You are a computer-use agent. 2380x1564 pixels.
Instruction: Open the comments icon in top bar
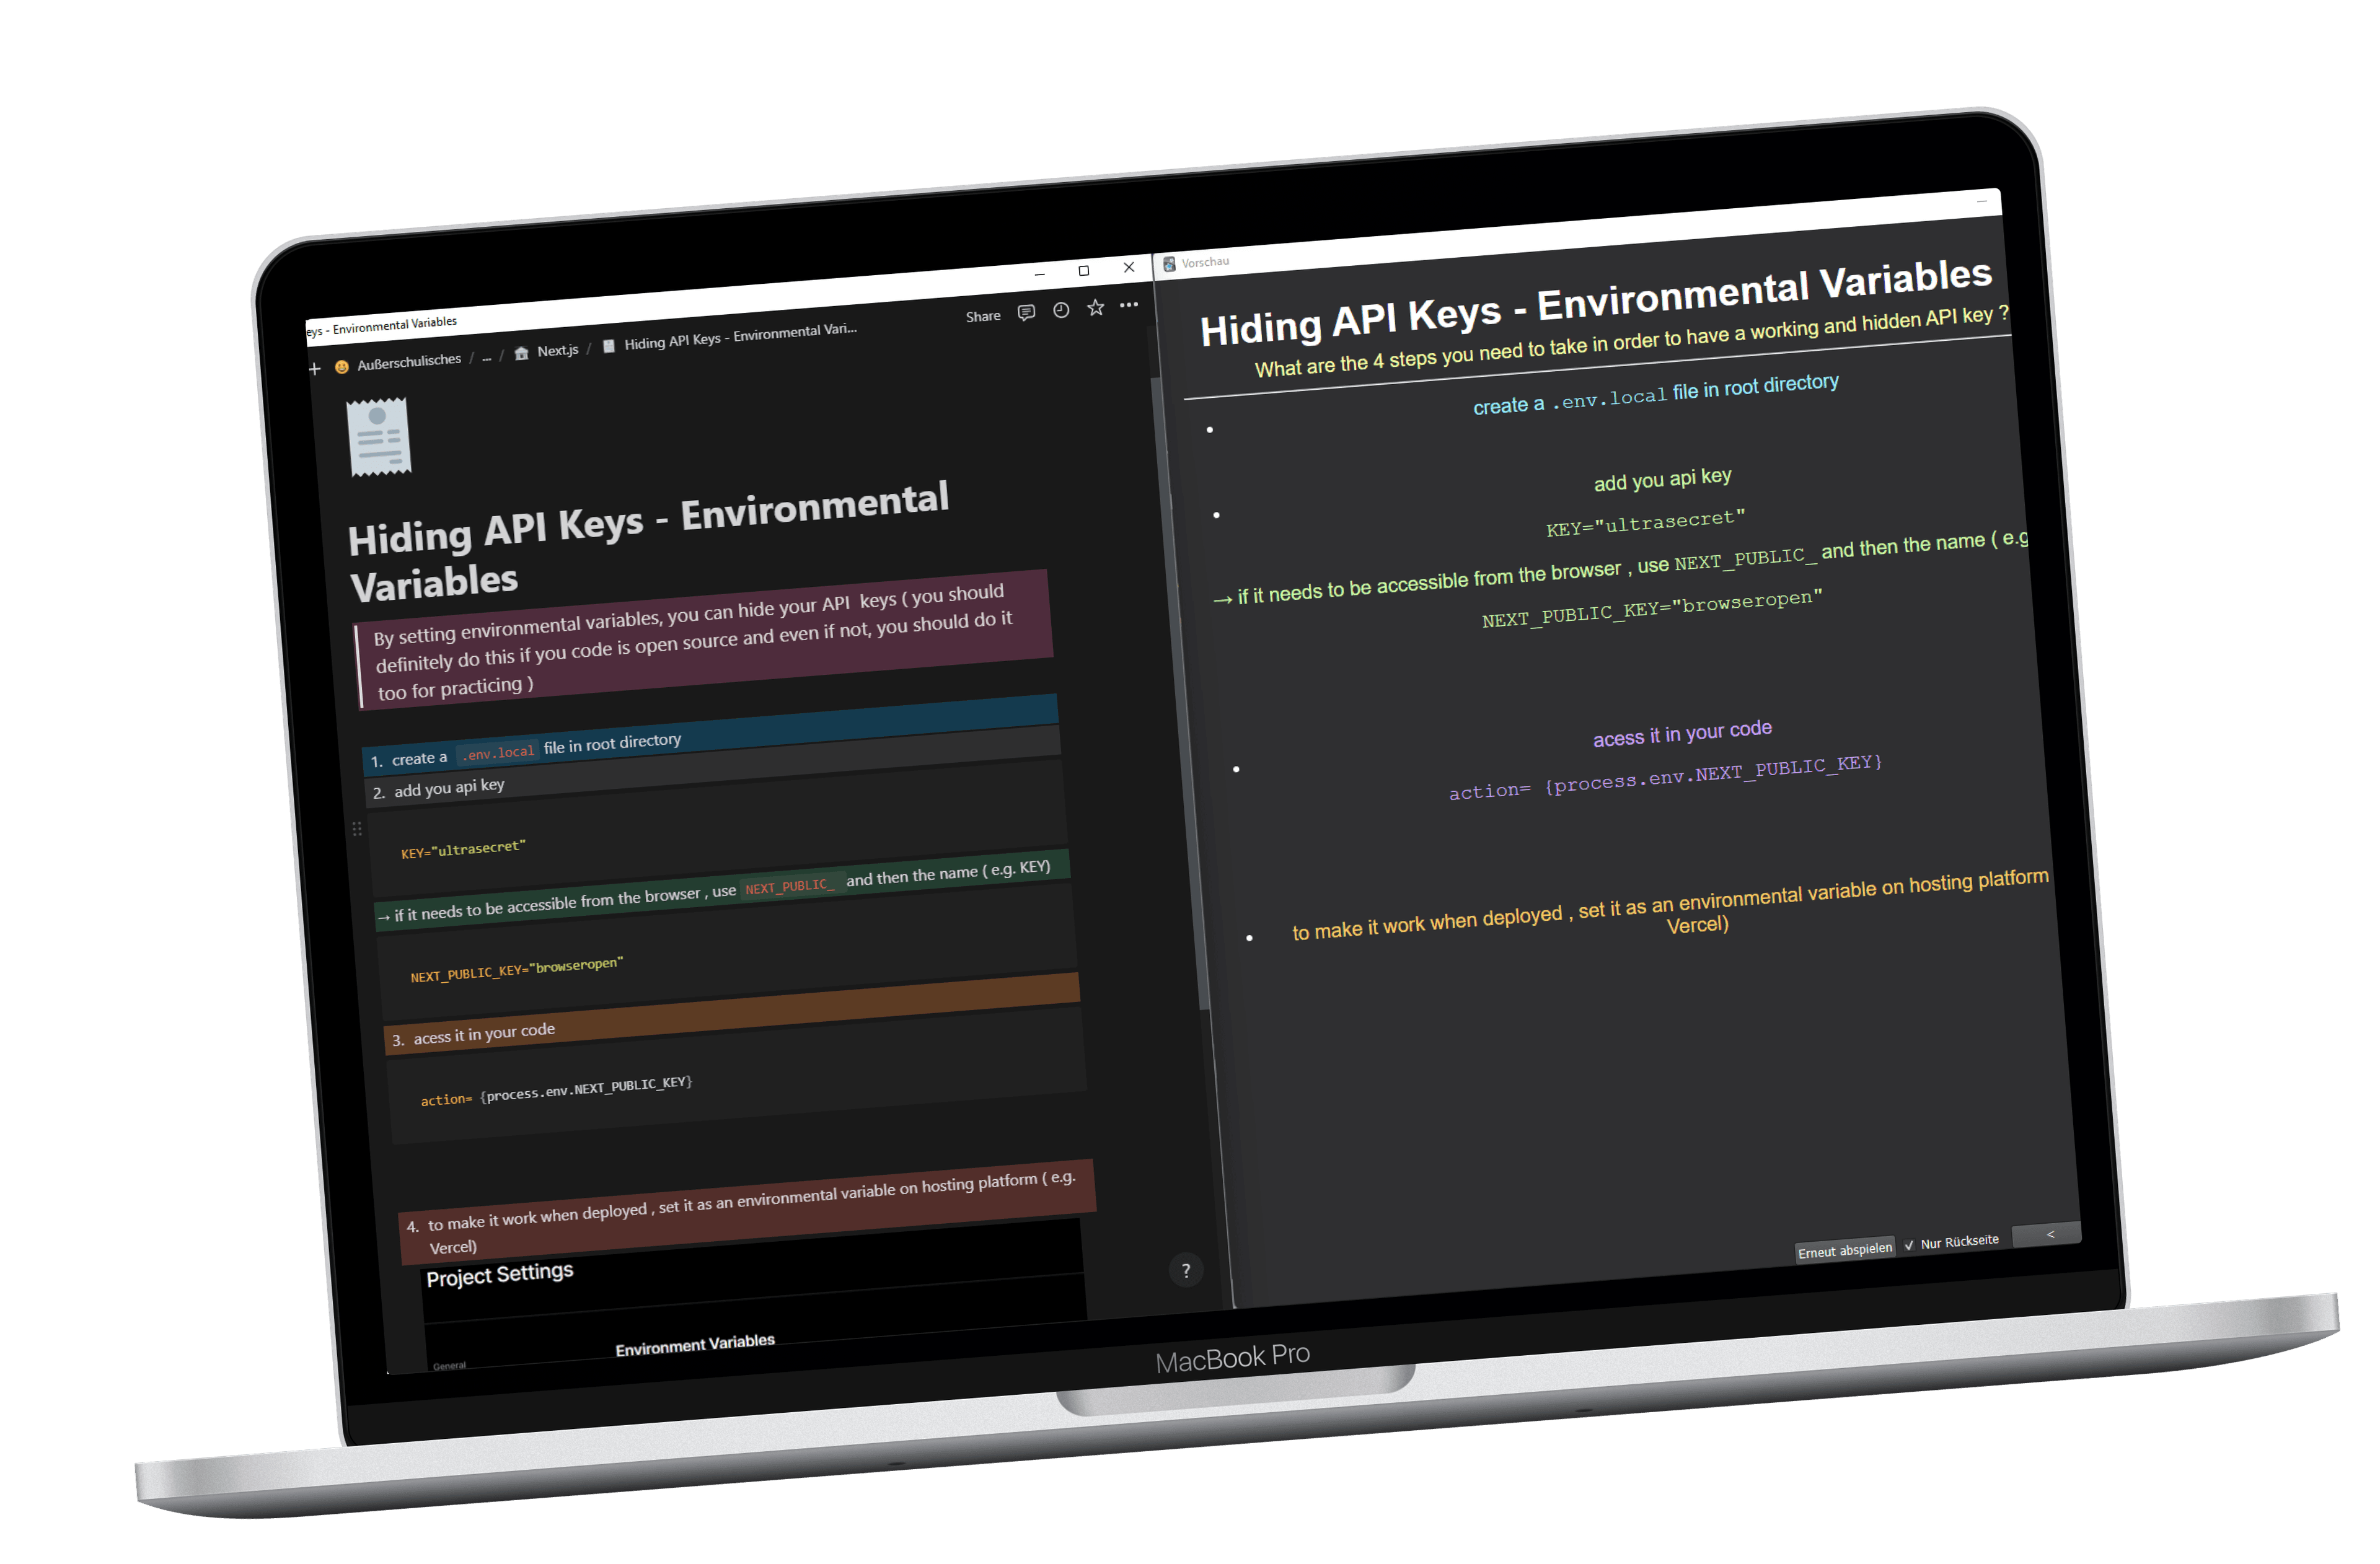coord(1026,312)
